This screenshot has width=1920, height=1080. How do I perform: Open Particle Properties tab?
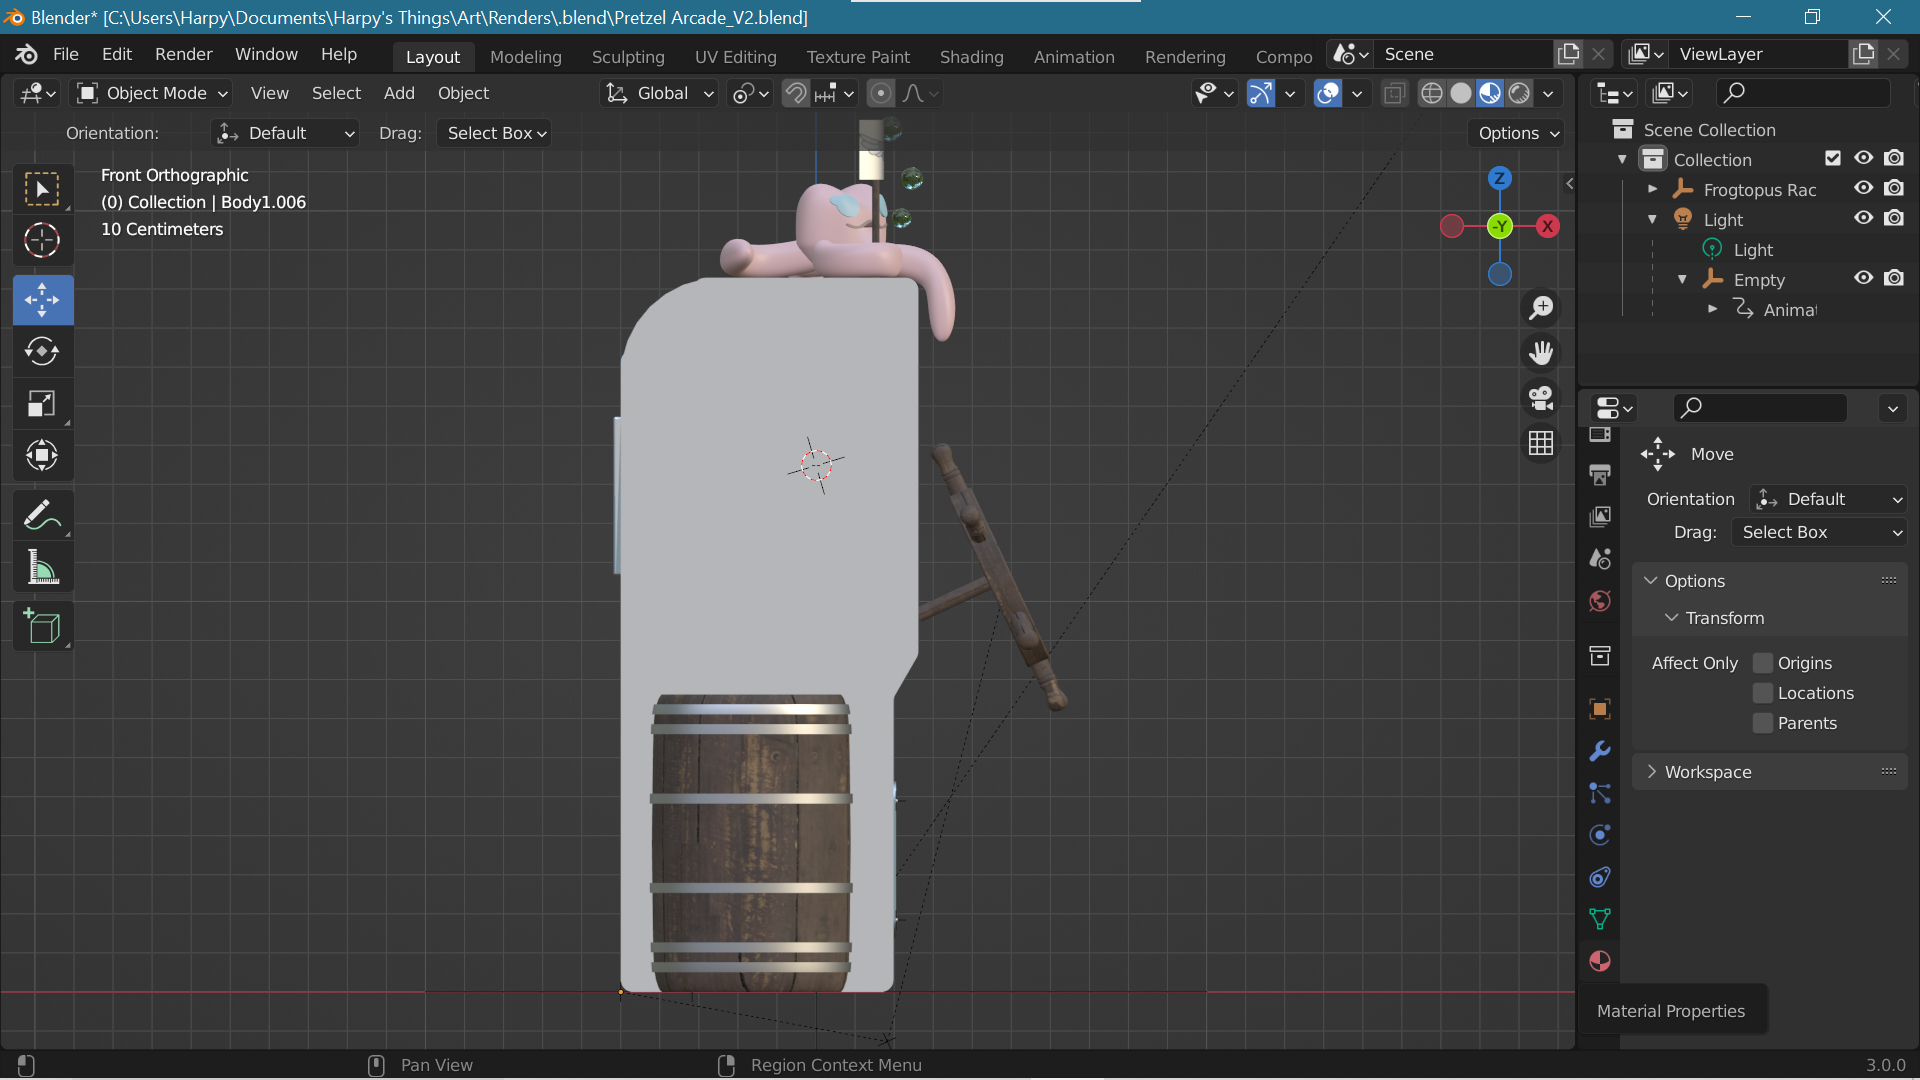point(1600,793)
